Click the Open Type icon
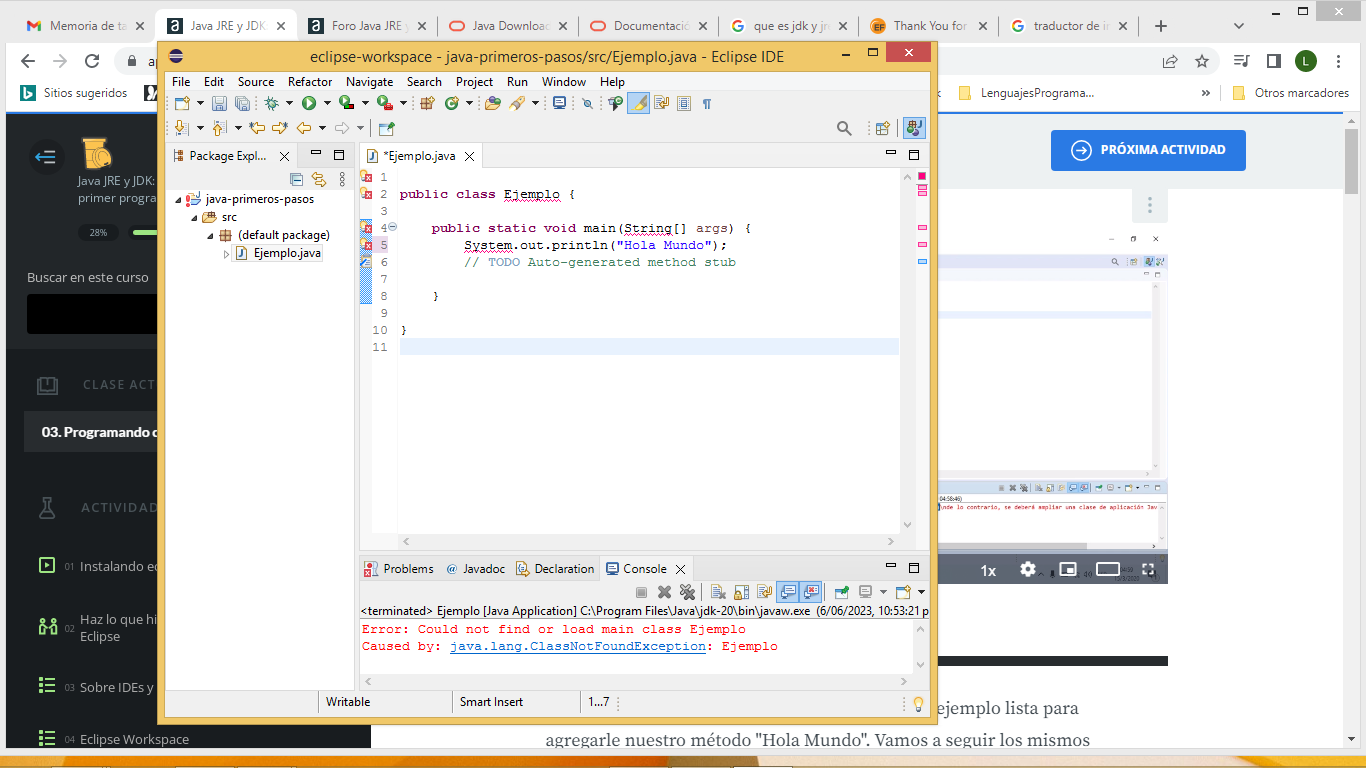This screenshot has width=1366, height=768. click(x=492, y=103)
